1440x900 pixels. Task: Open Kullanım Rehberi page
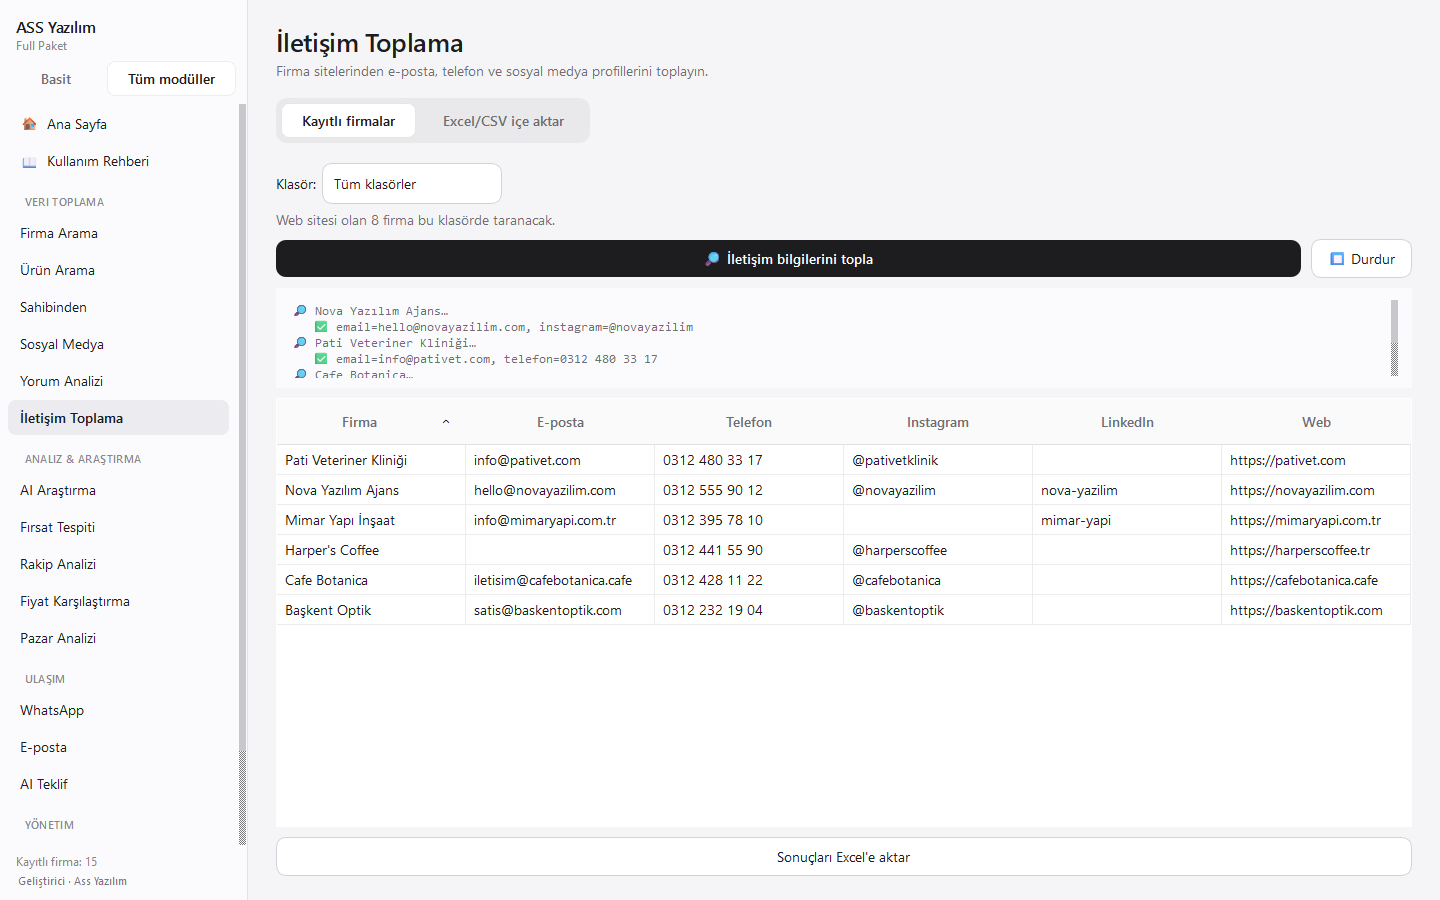[118, 161]
